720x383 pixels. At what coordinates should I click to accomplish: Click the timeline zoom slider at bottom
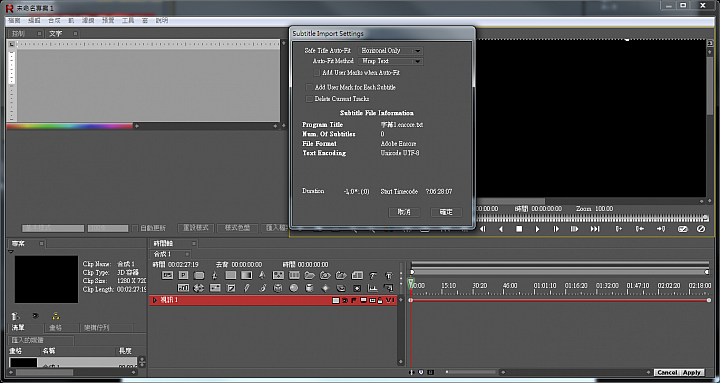click(472, 372)
